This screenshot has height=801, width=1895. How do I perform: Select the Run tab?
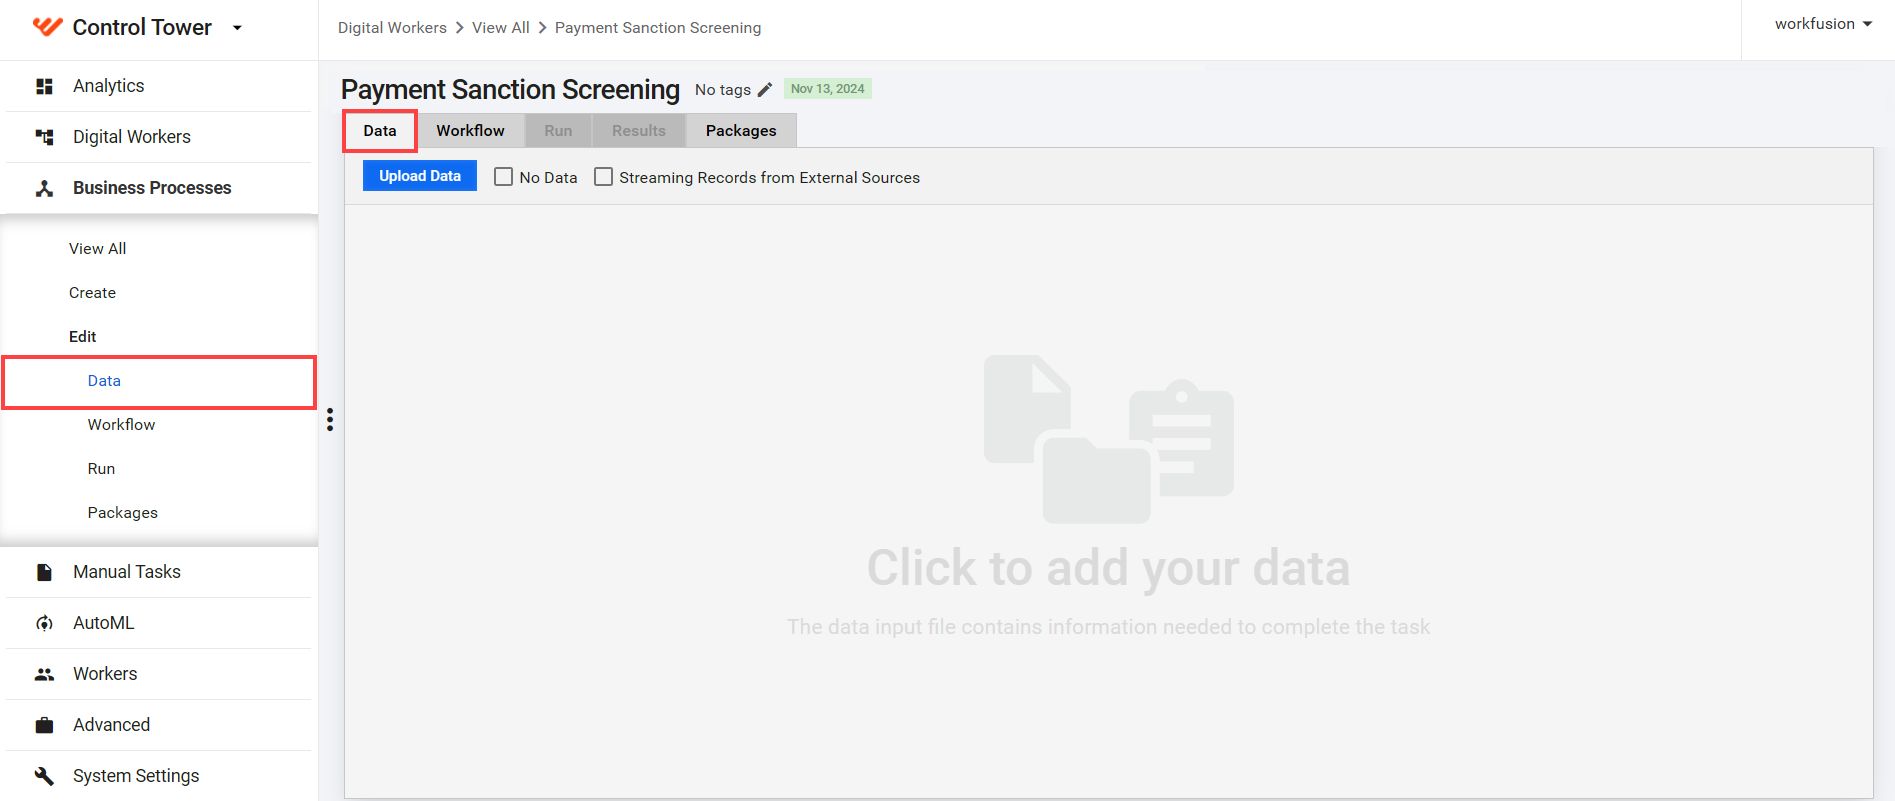[x=558, y=131]
